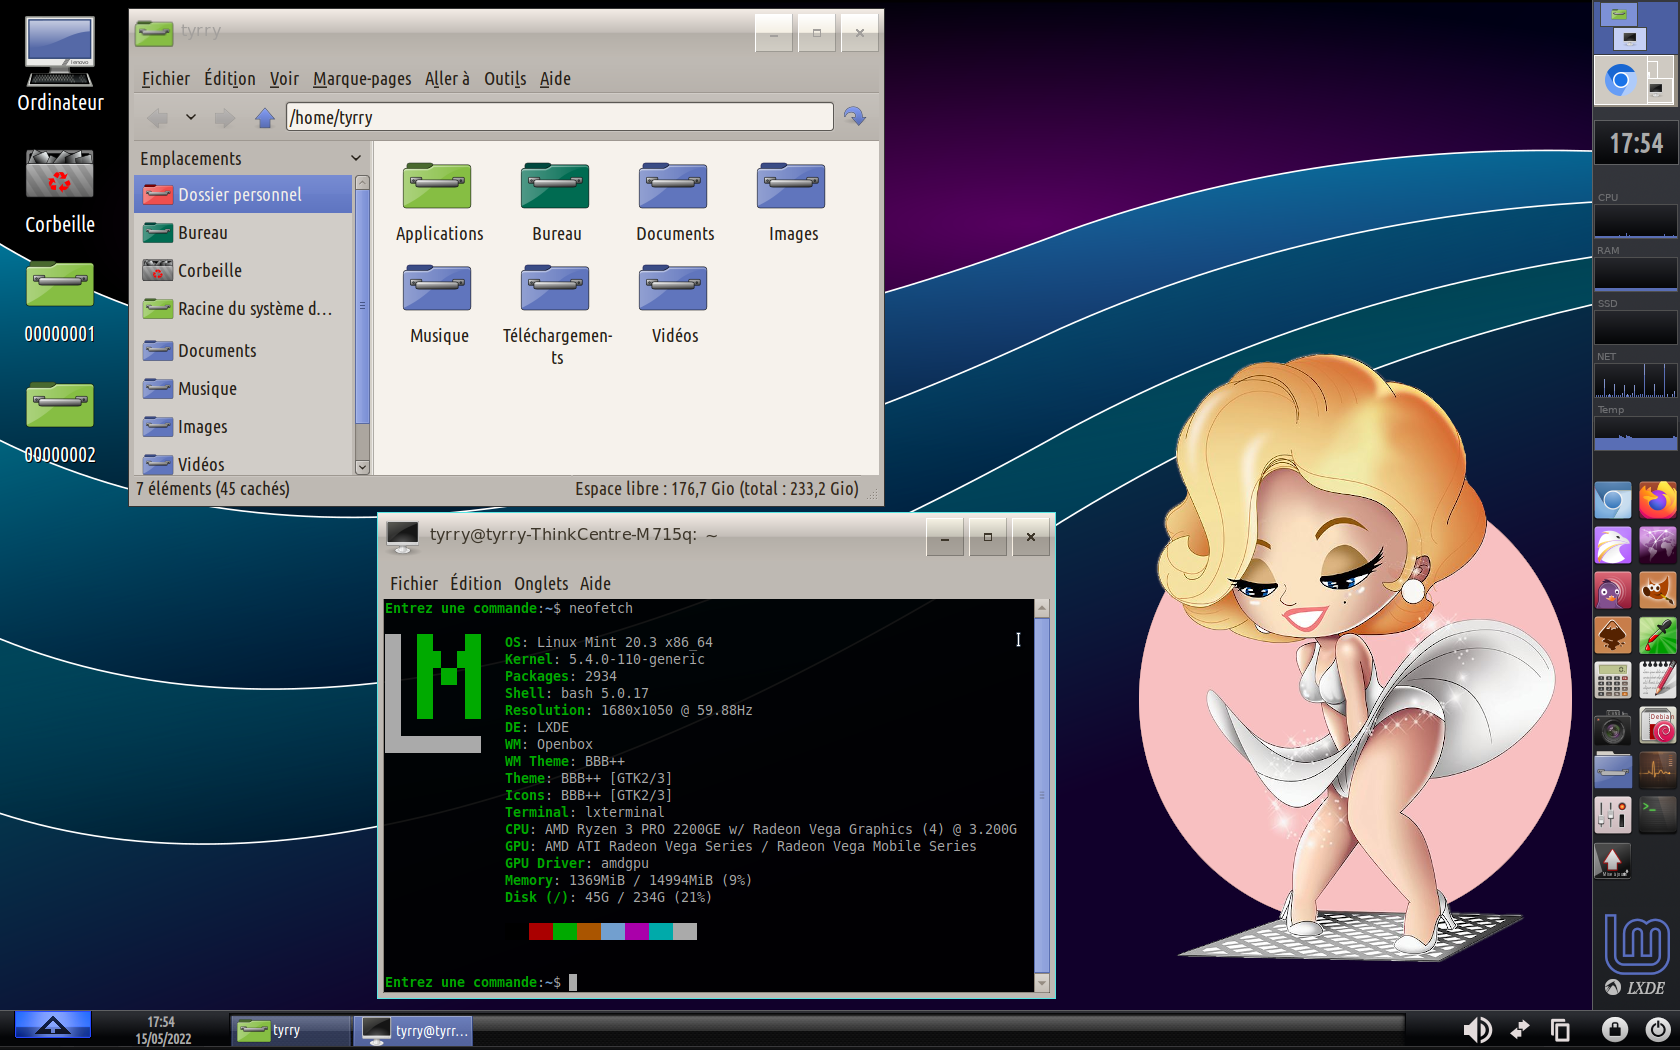Launch the screenshot camera tool
The height and width of the screenshot is (1050, 1680).
pyautogui.click(x=1613, y=727)
